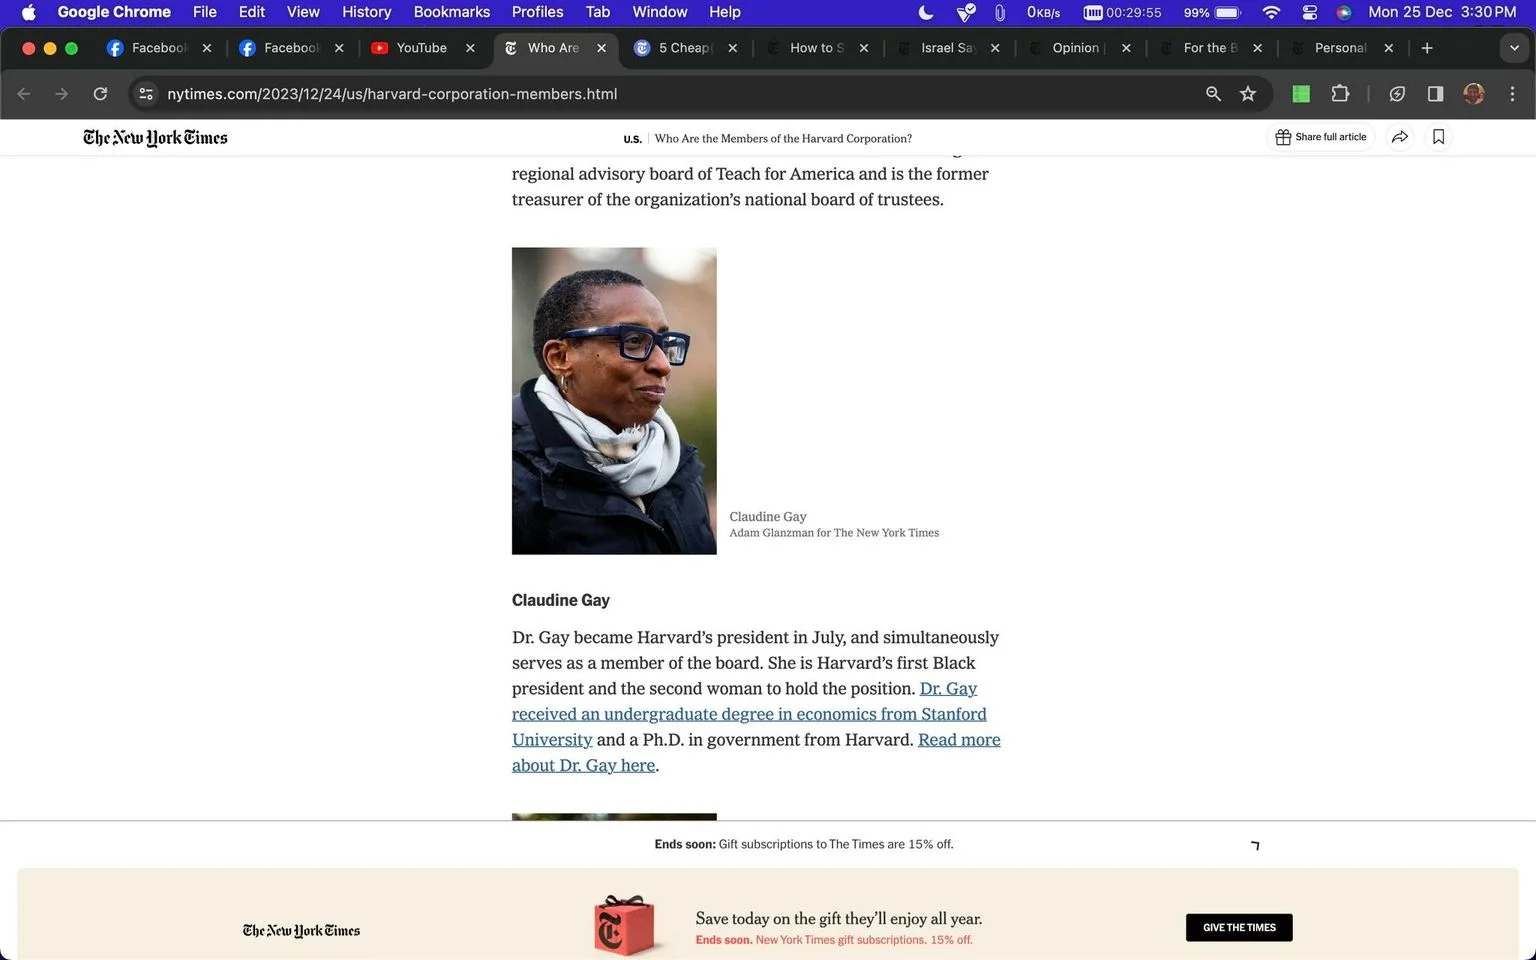Open the Extensions puzzle icon
Screen dimensions: 1536x960
tap(1340, 94)
